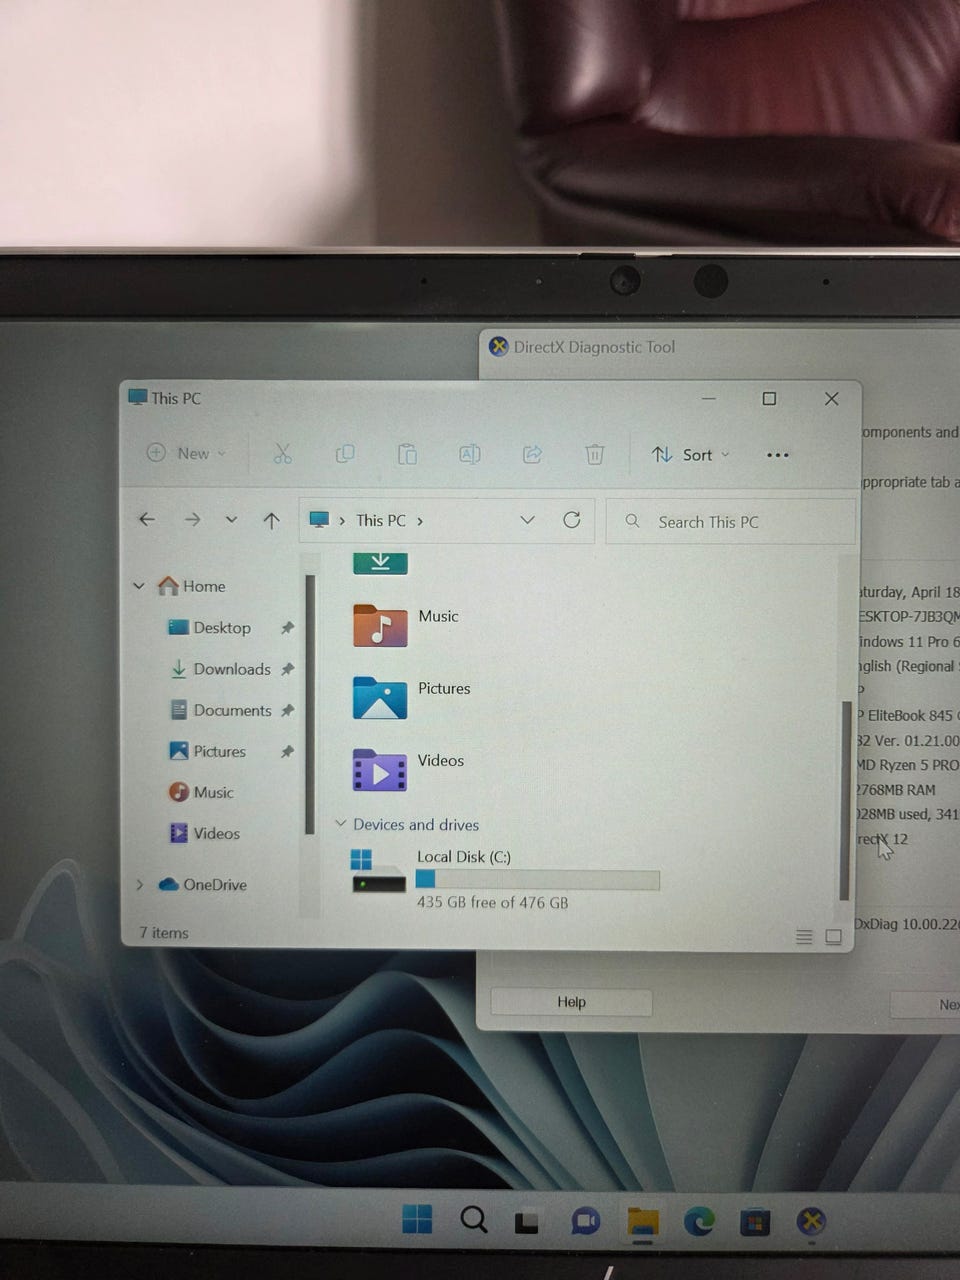
Task: Click the Help button in DirectX Diagnostic Tool
Action: 571,1002
